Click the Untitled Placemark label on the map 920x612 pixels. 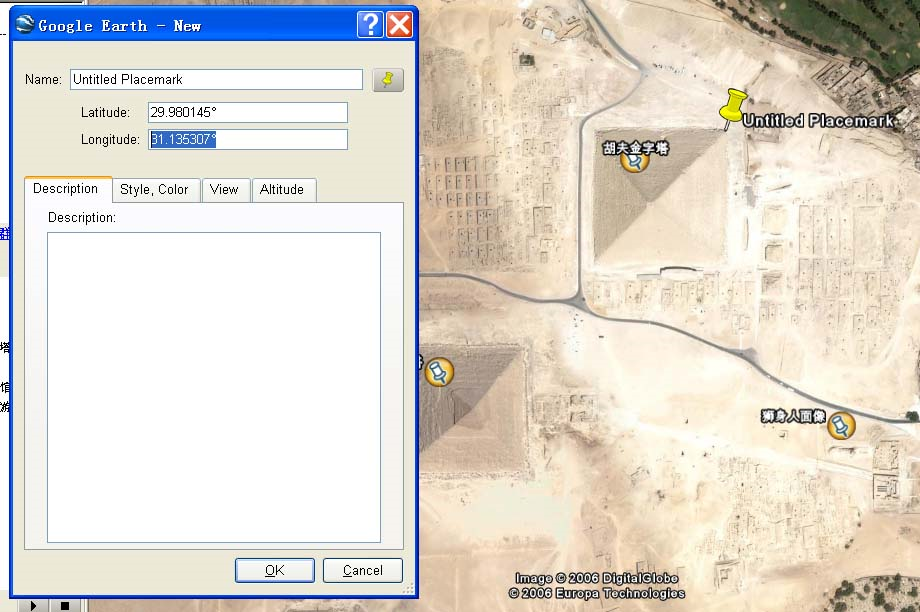[x=818, y=121]
